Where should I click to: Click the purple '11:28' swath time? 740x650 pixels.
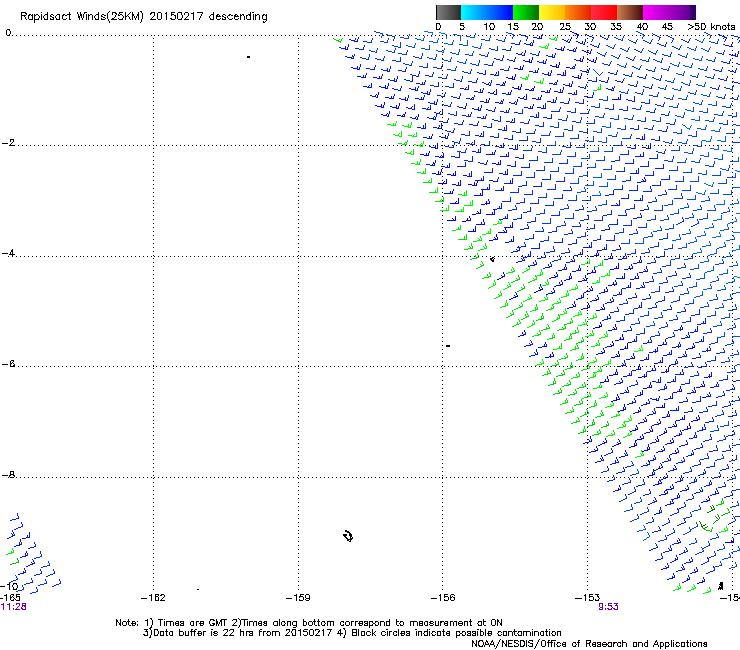(14, 607)
